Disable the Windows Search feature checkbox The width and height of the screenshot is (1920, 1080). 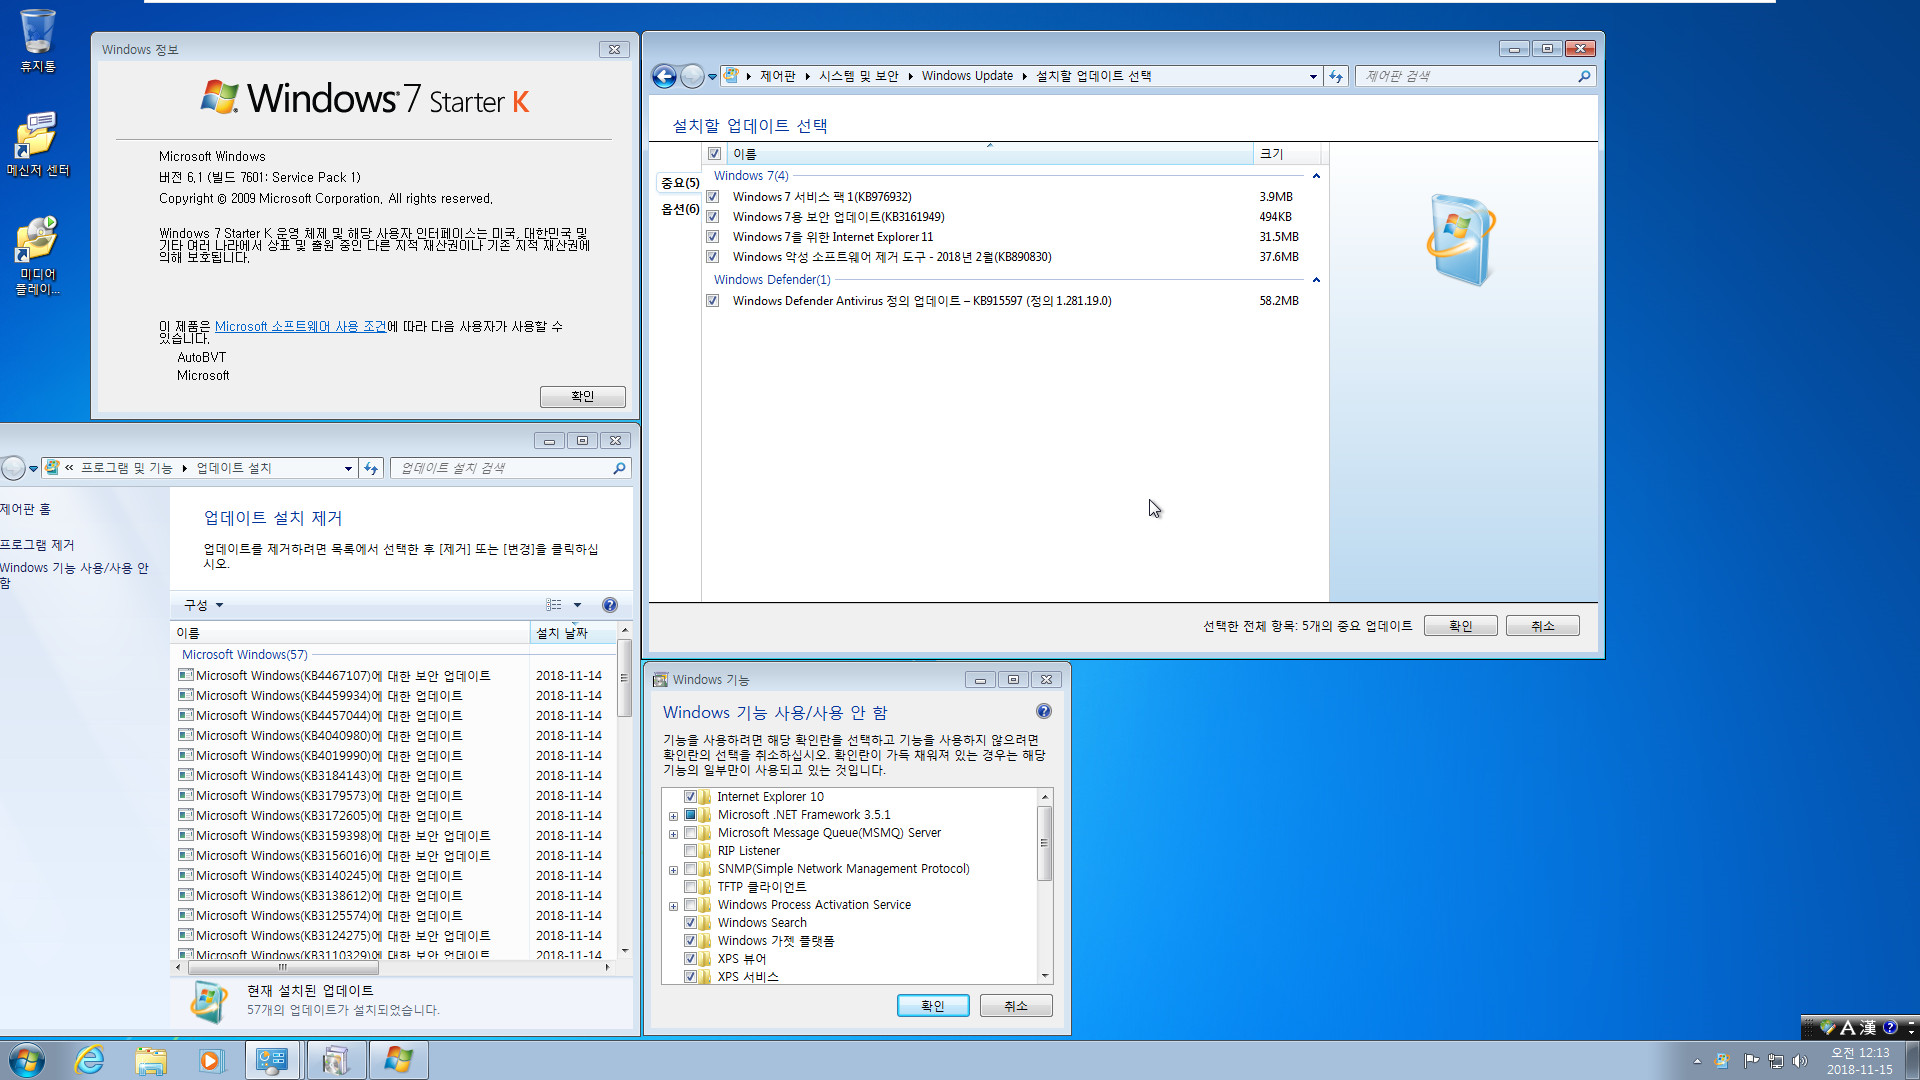690,923
